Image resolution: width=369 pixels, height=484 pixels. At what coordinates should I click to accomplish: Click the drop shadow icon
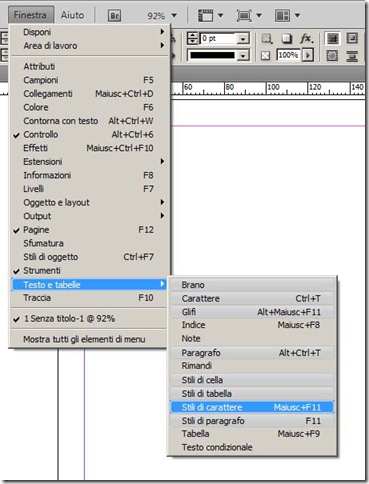point(287,39)
